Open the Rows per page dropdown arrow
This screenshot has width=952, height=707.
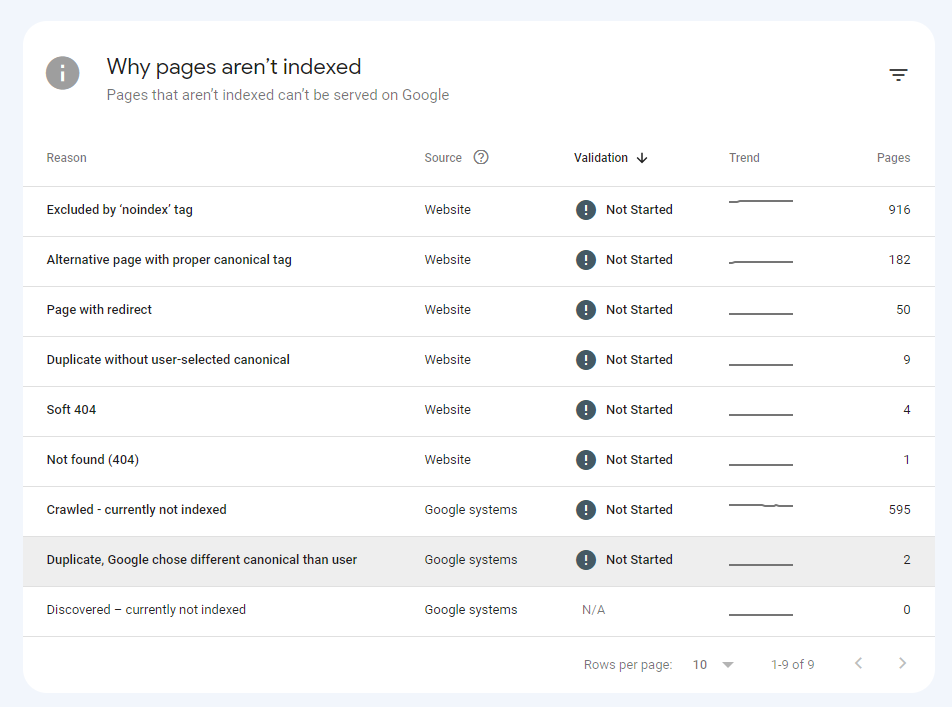coord(728,664)
